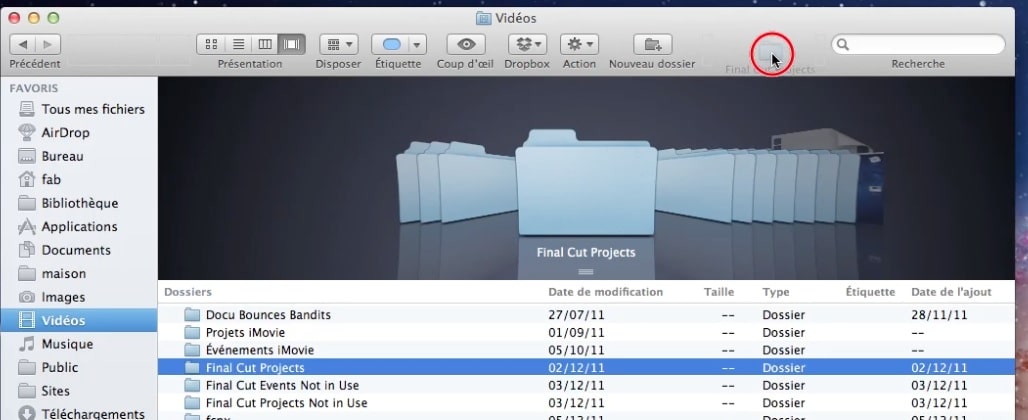Image resolution: width=1028 pixels, height=420 pixels.
Task: Open Bibliothèque in sidebar
Action: pos(82,203)
